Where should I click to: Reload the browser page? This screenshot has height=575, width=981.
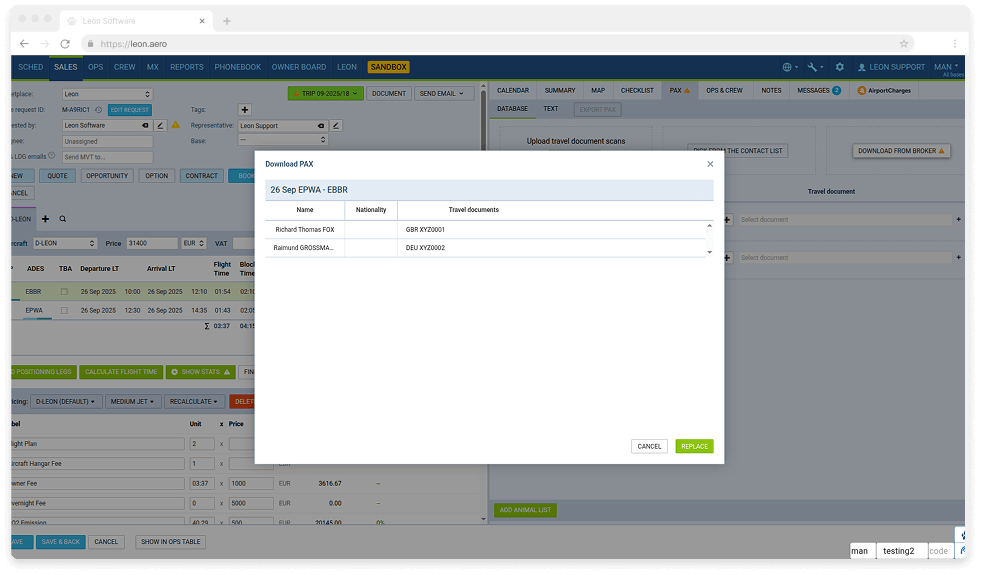65,44
